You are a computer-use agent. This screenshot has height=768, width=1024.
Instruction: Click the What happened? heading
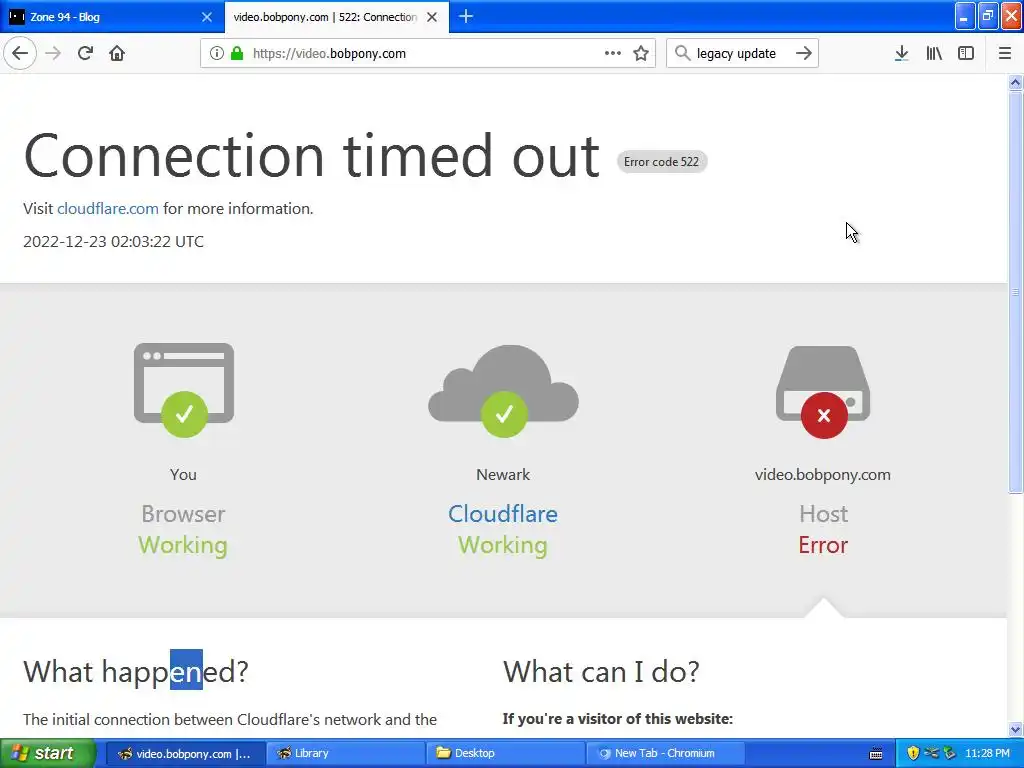136,671
